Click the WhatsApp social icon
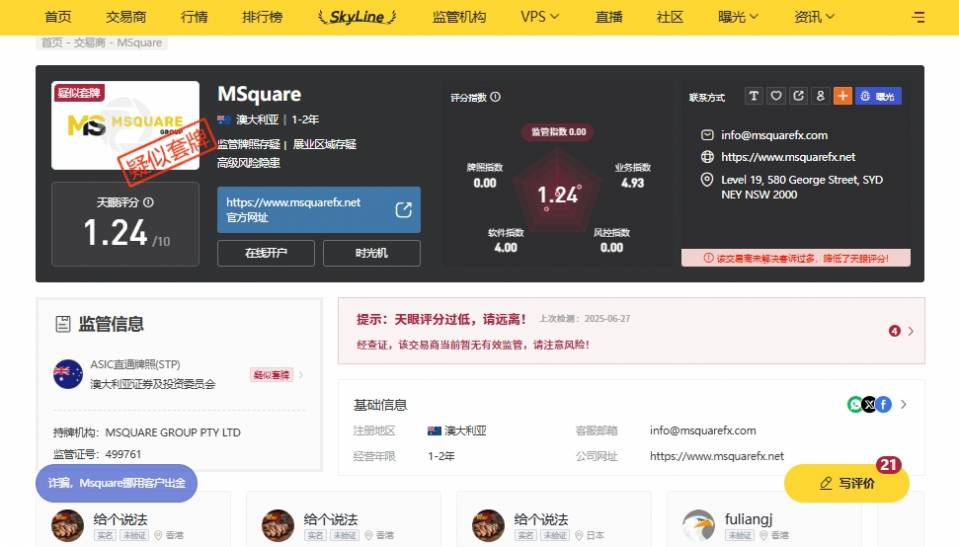This screenshot has height=547, width=959. pyautogui.click(x=854, y=404)
